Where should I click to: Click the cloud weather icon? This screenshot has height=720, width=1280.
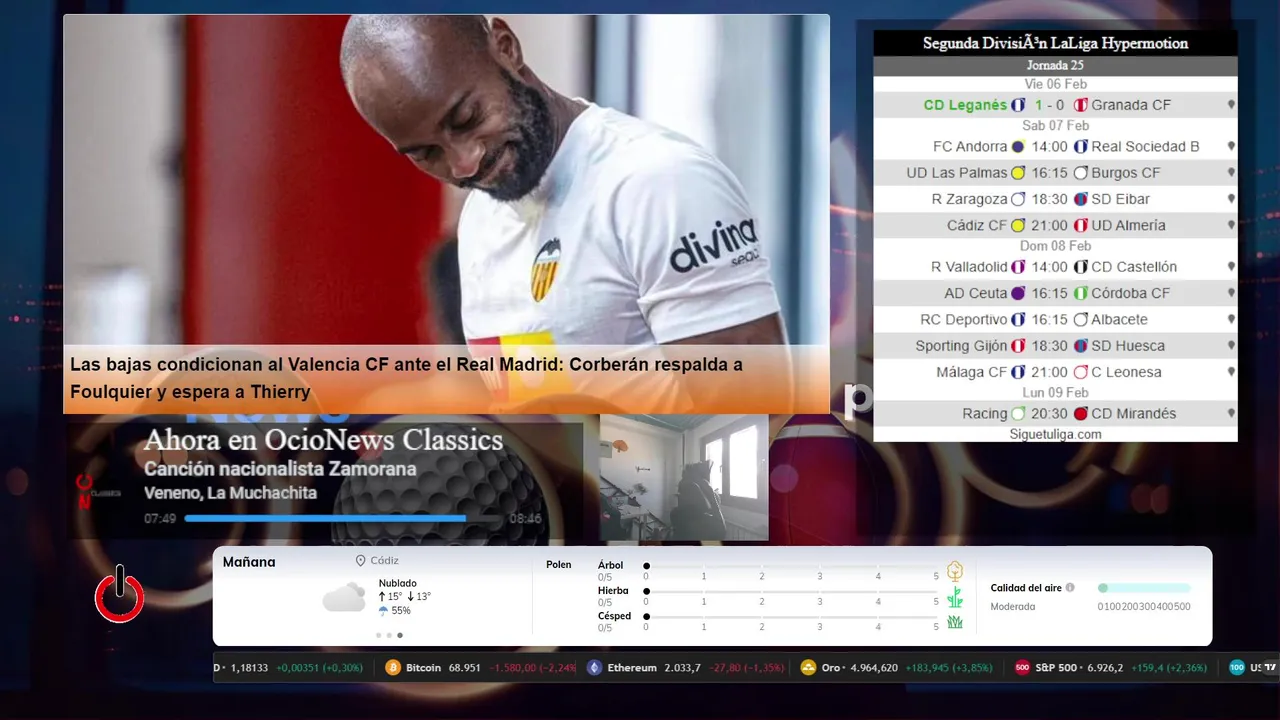point(344,597)
